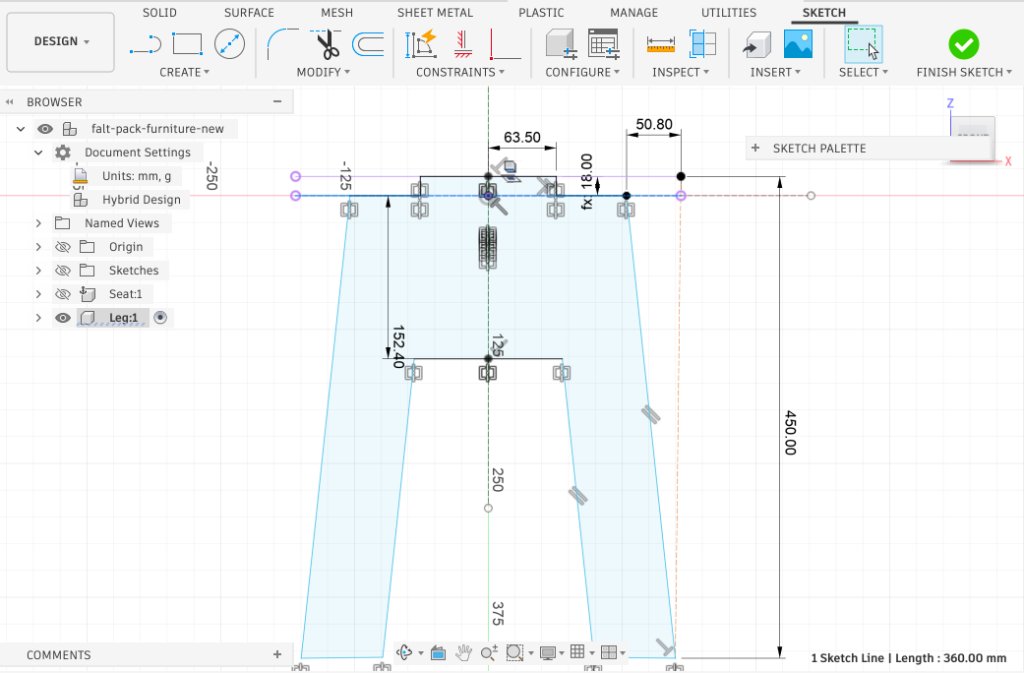Click the AutoConstrain icon
Image resolution: width=1024 pixels, height=673 pixels.
pos(421,44)
